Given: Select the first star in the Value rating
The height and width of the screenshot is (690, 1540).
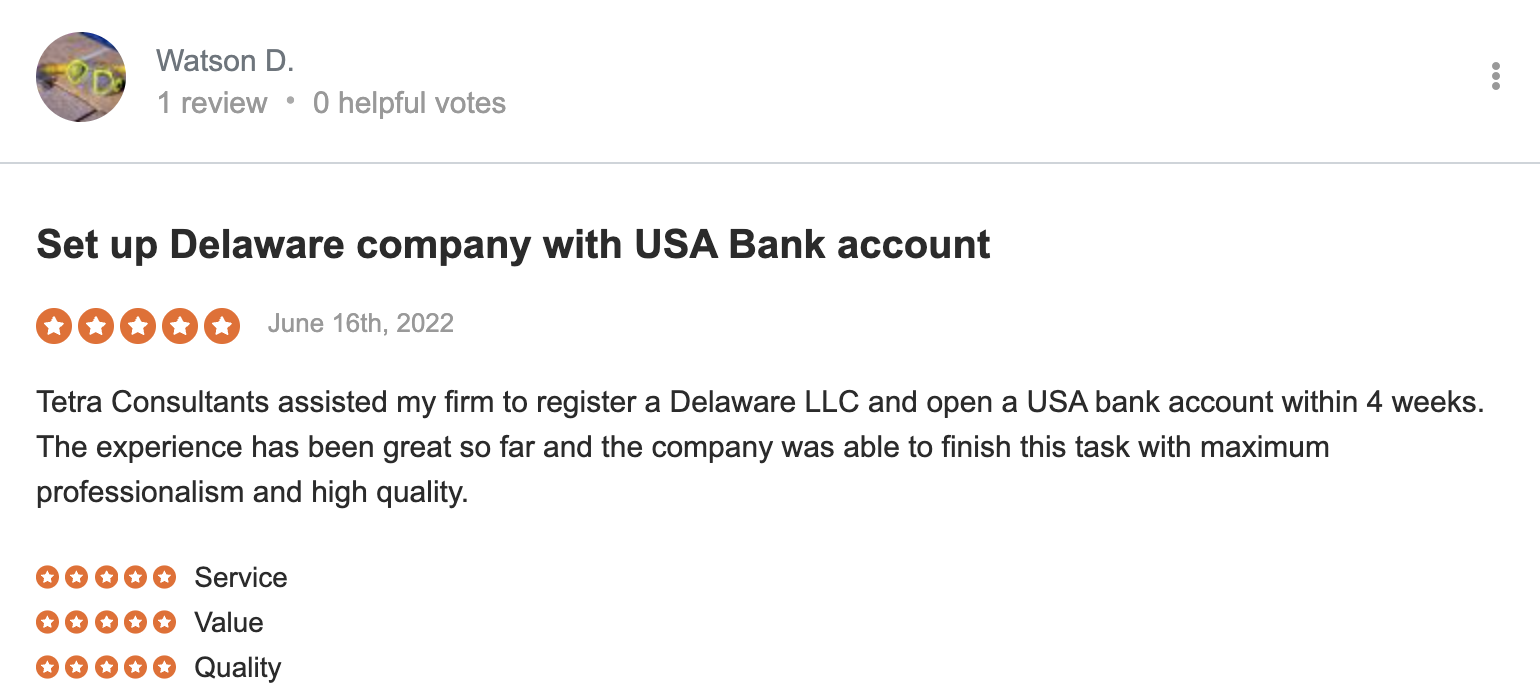Looking at the screenshot, I should click(x=46, y=622).
